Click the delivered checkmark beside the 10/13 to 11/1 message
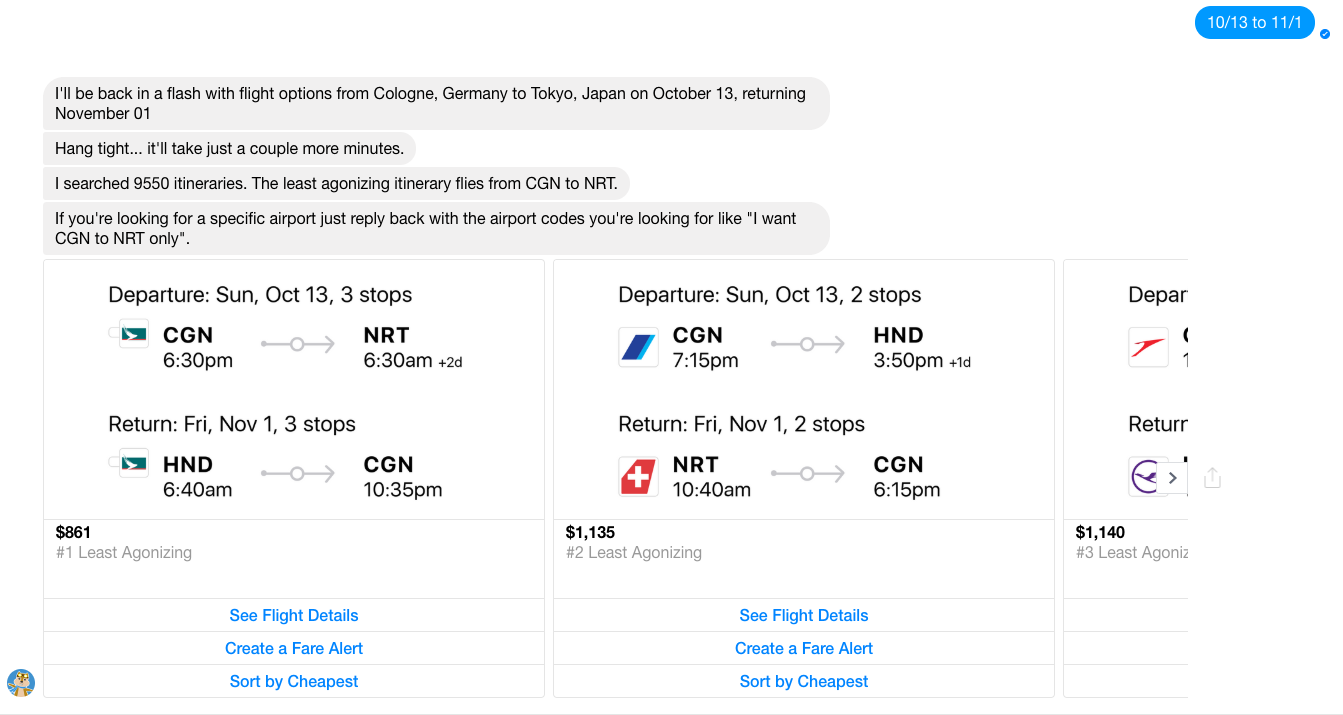Screen dimensions: 1343x715 (1325, 34)
